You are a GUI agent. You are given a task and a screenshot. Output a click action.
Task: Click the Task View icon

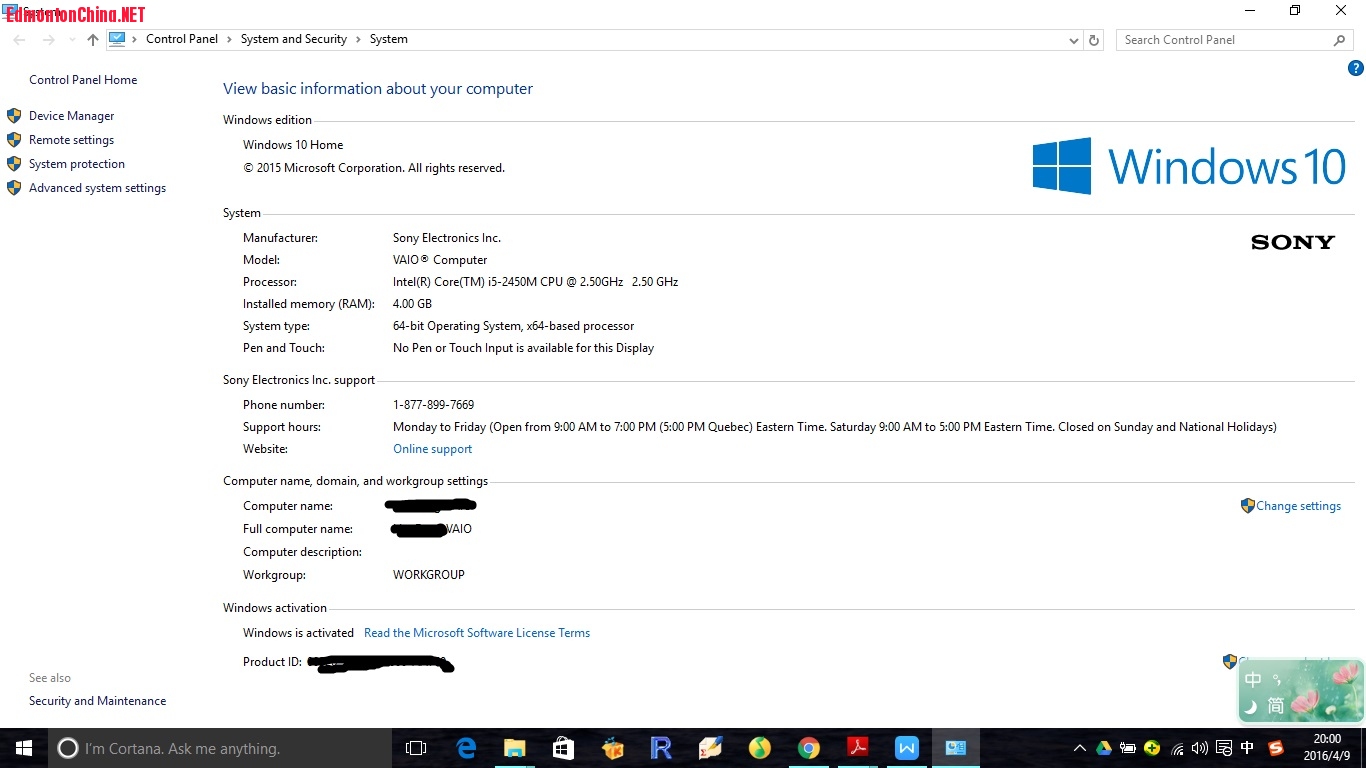tap(416, 748)
